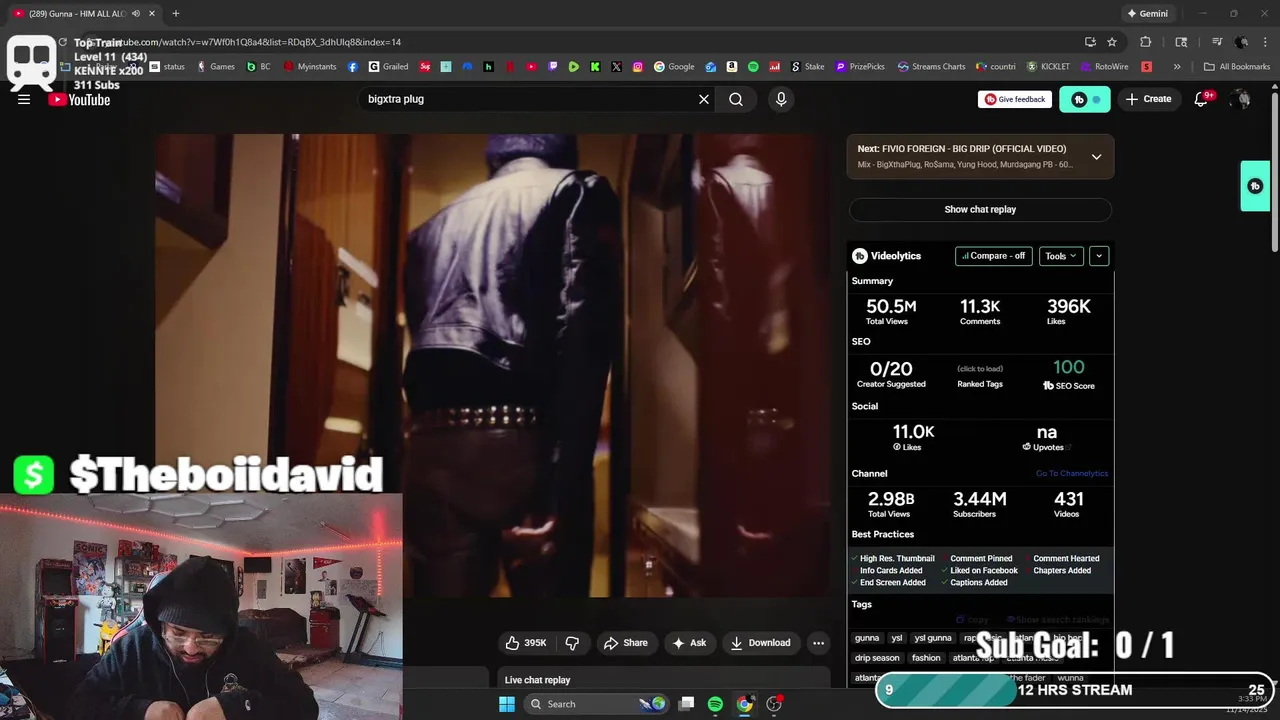Open the Grailed bookmark
1280x720 pixels.
coord(388,67)
